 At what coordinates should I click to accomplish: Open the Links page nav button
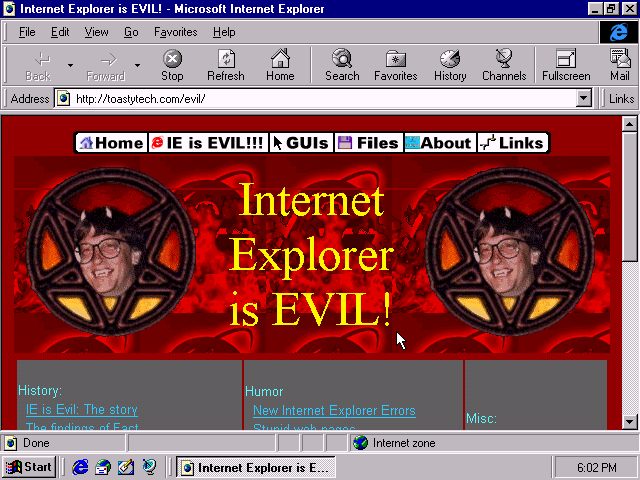pyautogui.click(x=512, y=143)
